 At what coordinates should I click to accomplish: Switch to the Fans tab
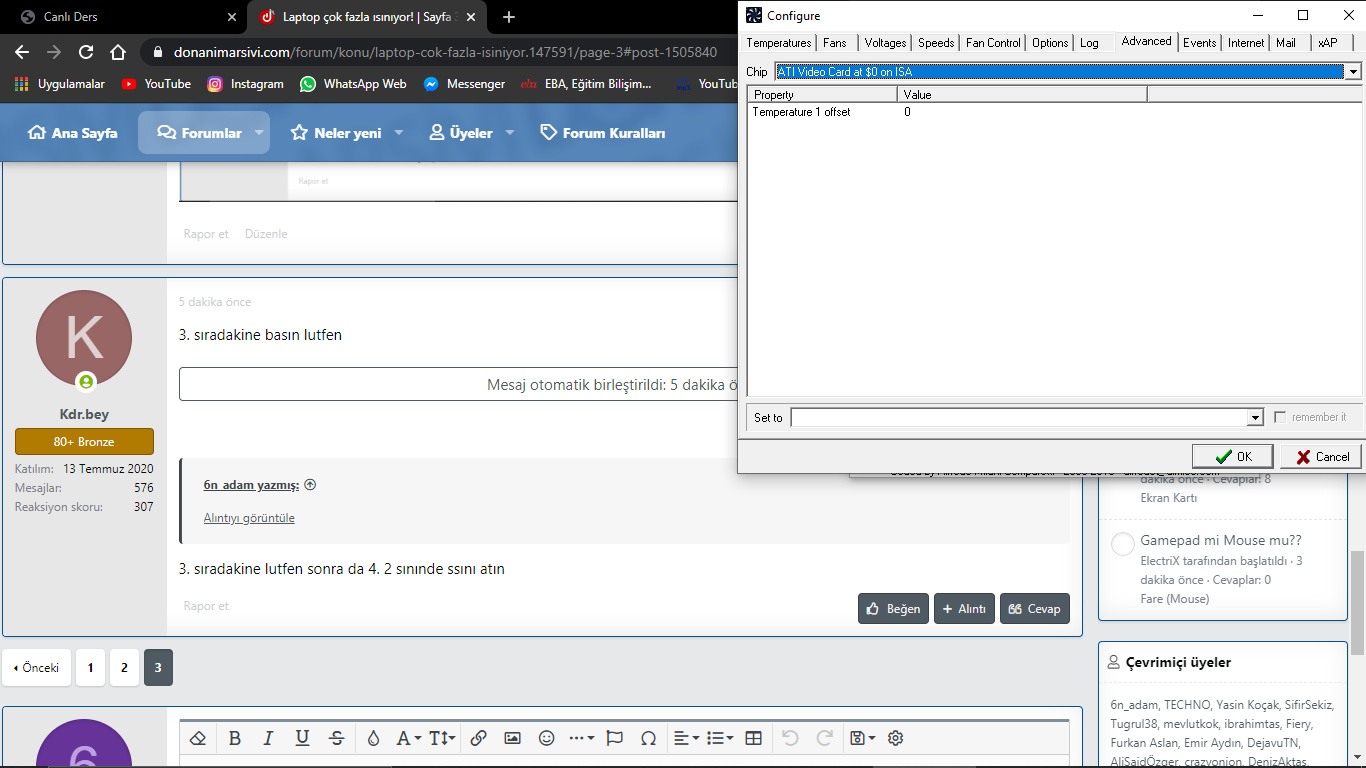tap(835, 43)
